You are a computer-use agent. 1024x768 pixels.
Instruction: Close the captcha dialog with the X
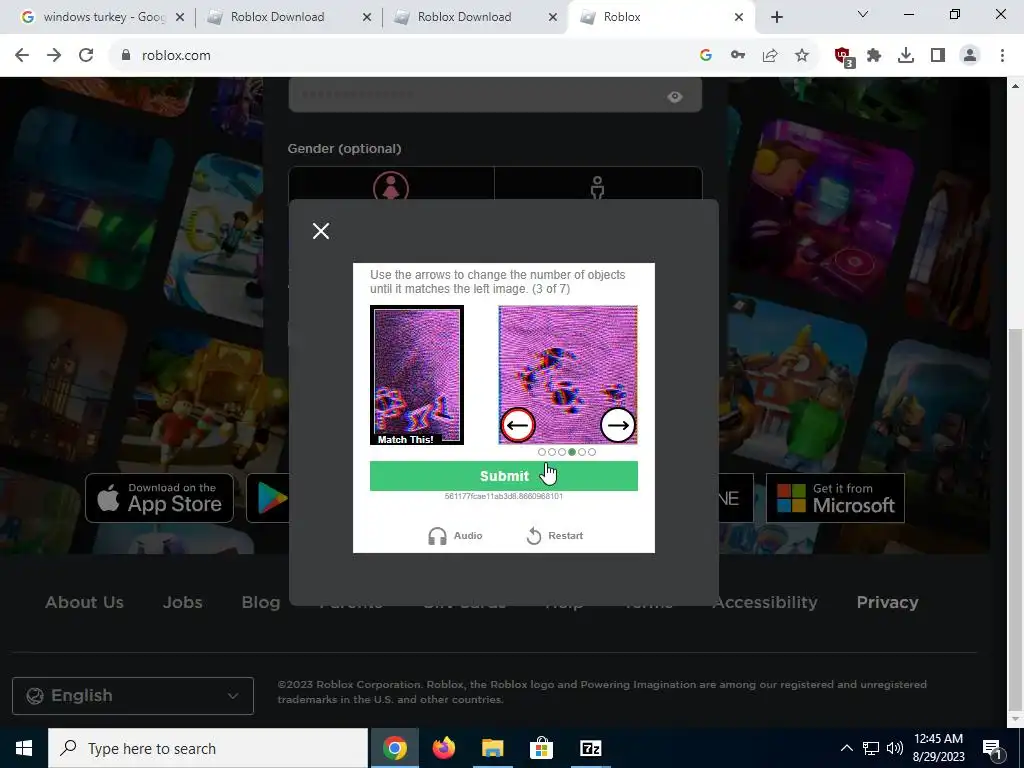point(321,231)
